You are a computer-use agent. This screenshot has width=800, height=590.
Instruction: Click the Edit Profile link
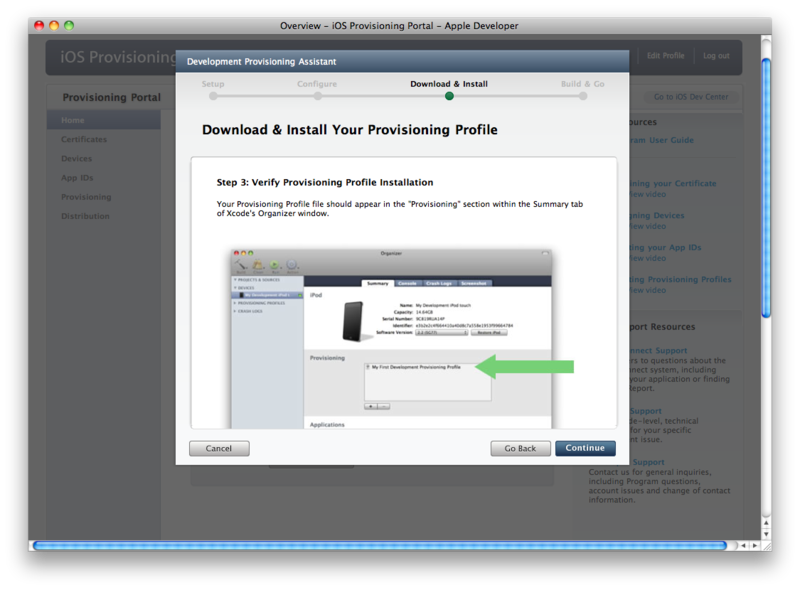tap(665, 56)
